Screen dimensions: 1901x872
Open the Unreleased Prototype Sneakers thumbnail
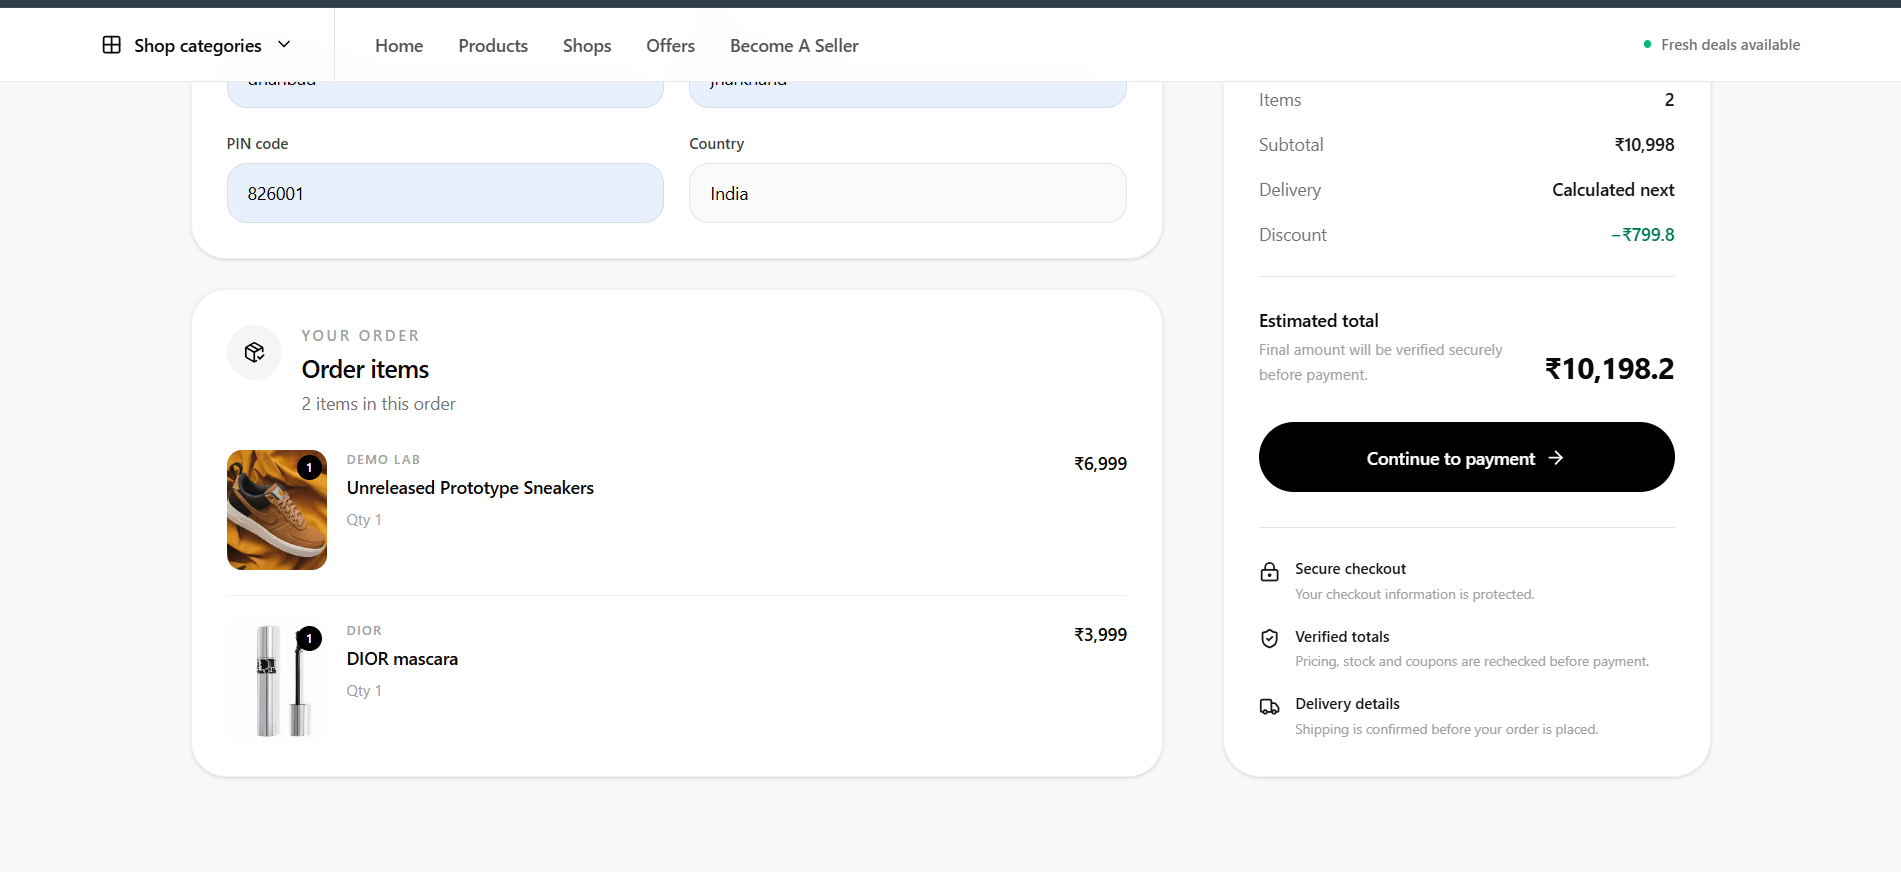277,510
